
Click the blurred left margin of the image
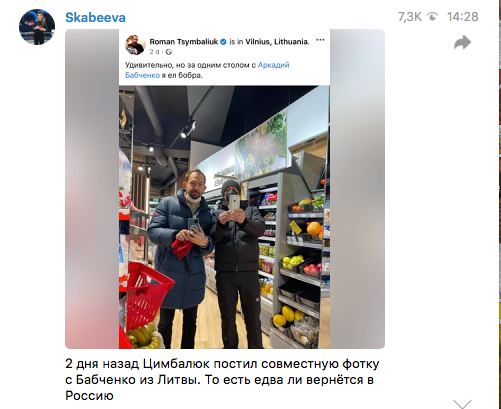pyautogui.click(x=92, y=189)
